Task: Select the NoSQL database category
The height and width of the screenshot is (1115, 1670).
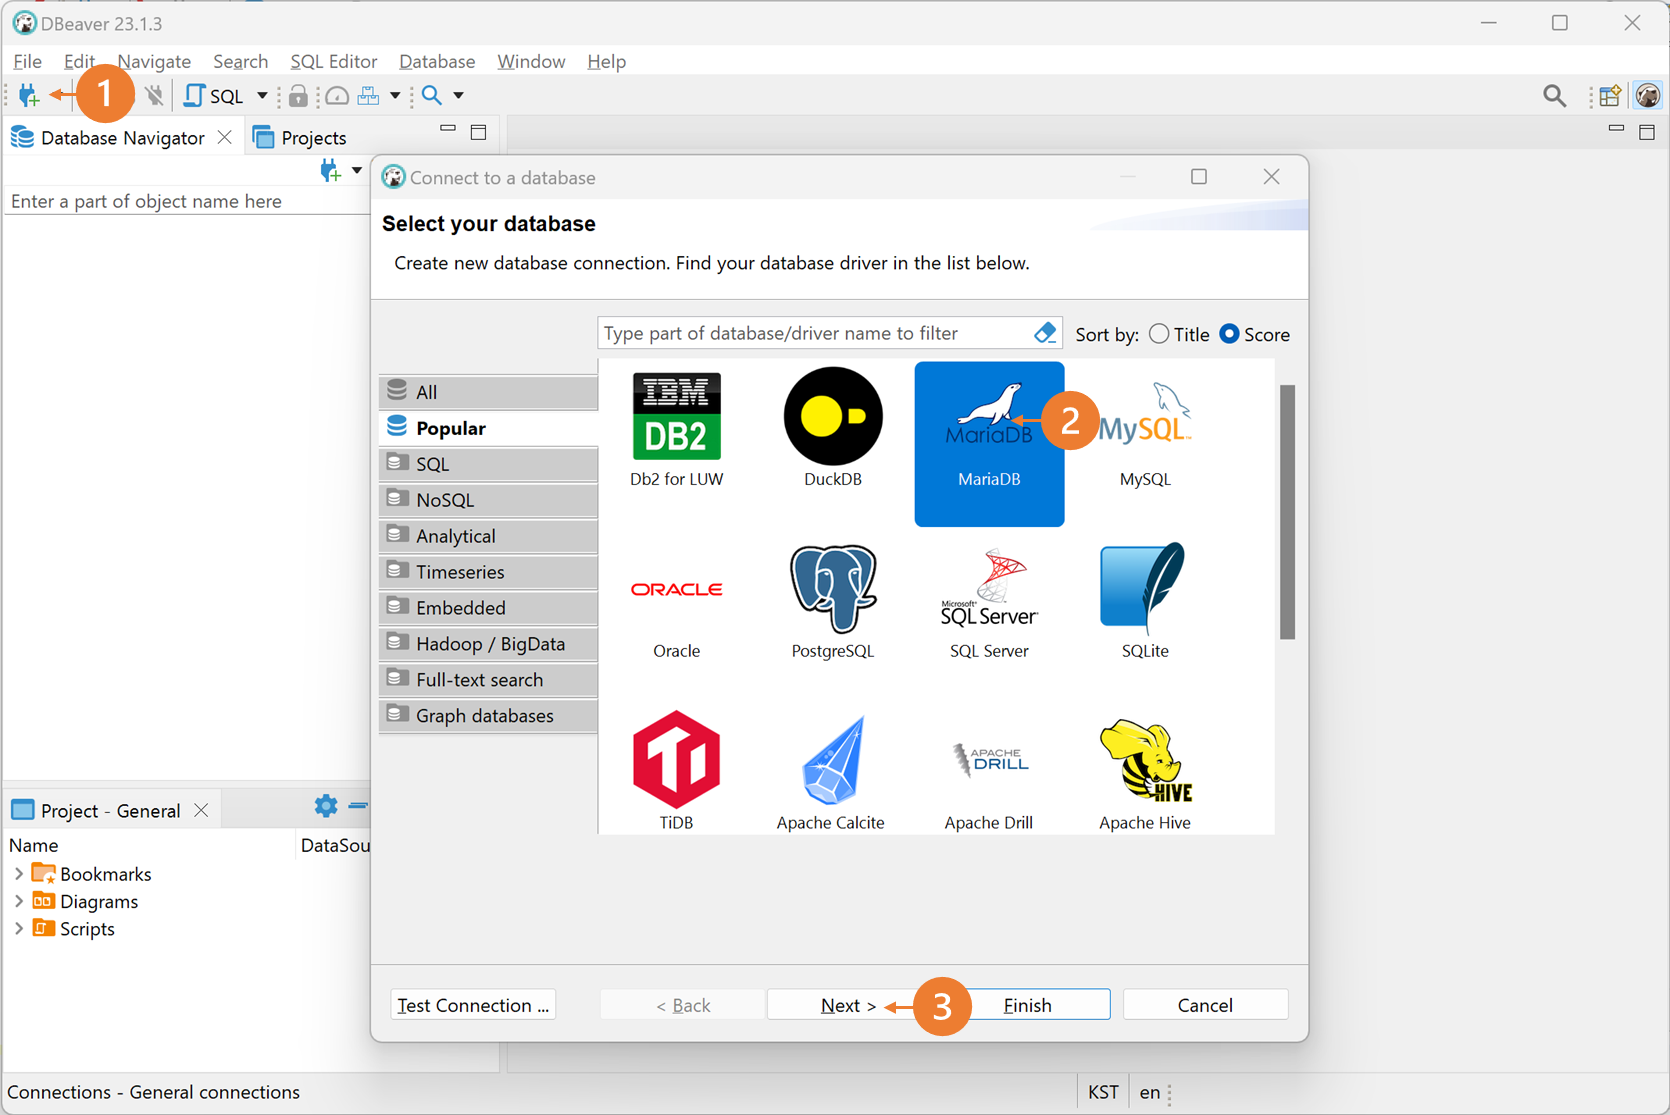Action: coord(488,500)
